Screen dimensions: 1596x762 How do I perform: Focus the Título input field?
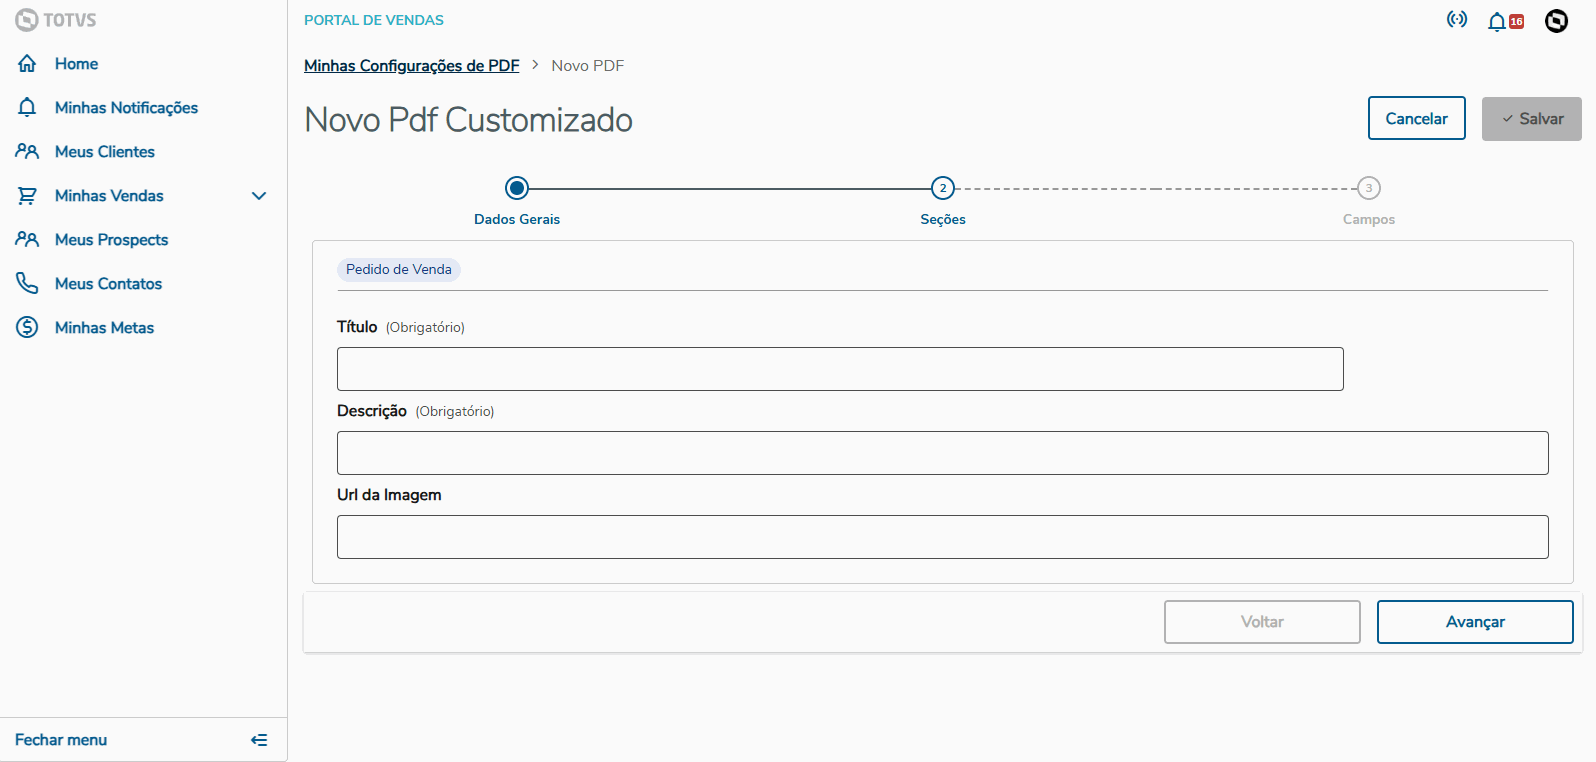coord(840,369)
